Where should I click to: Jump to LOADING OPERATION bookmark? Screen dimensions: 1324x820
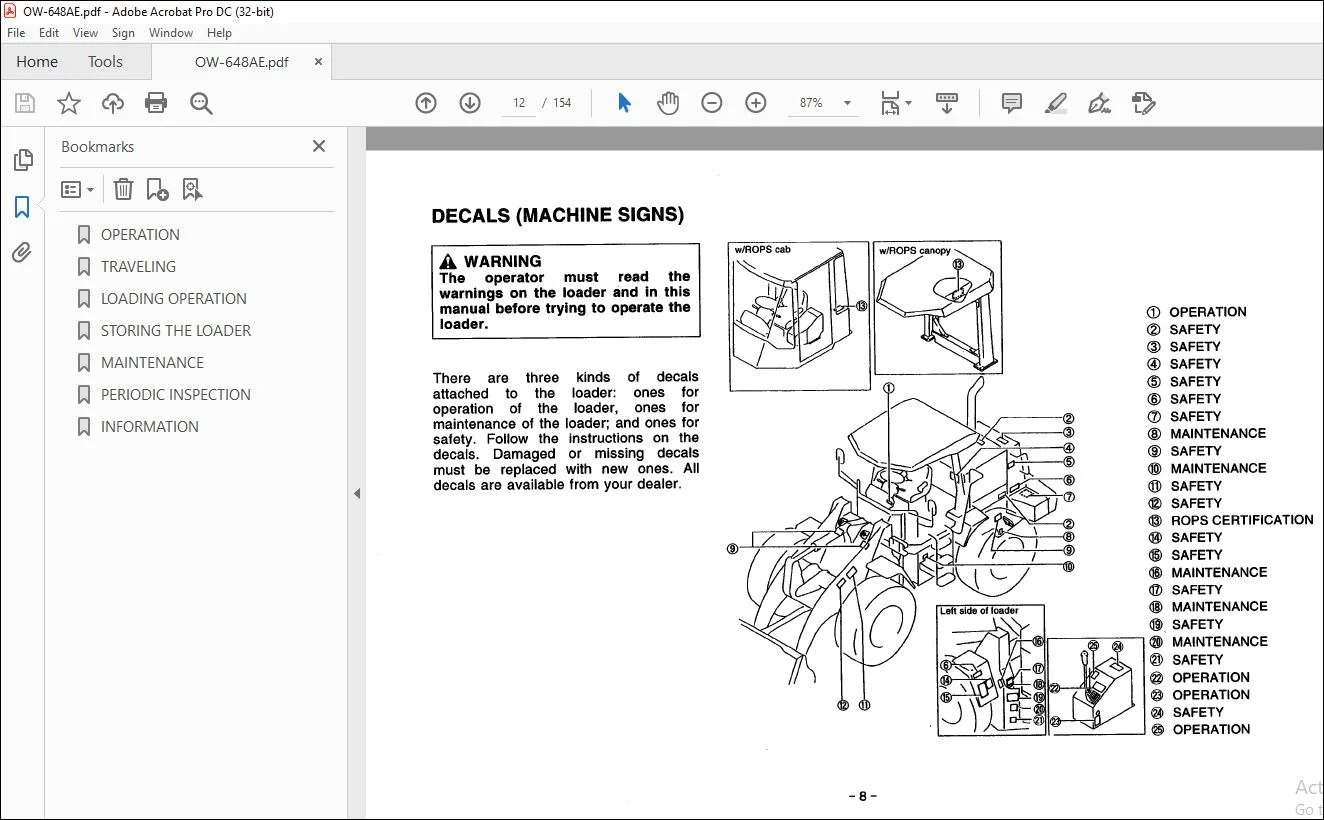coord(174,299)
